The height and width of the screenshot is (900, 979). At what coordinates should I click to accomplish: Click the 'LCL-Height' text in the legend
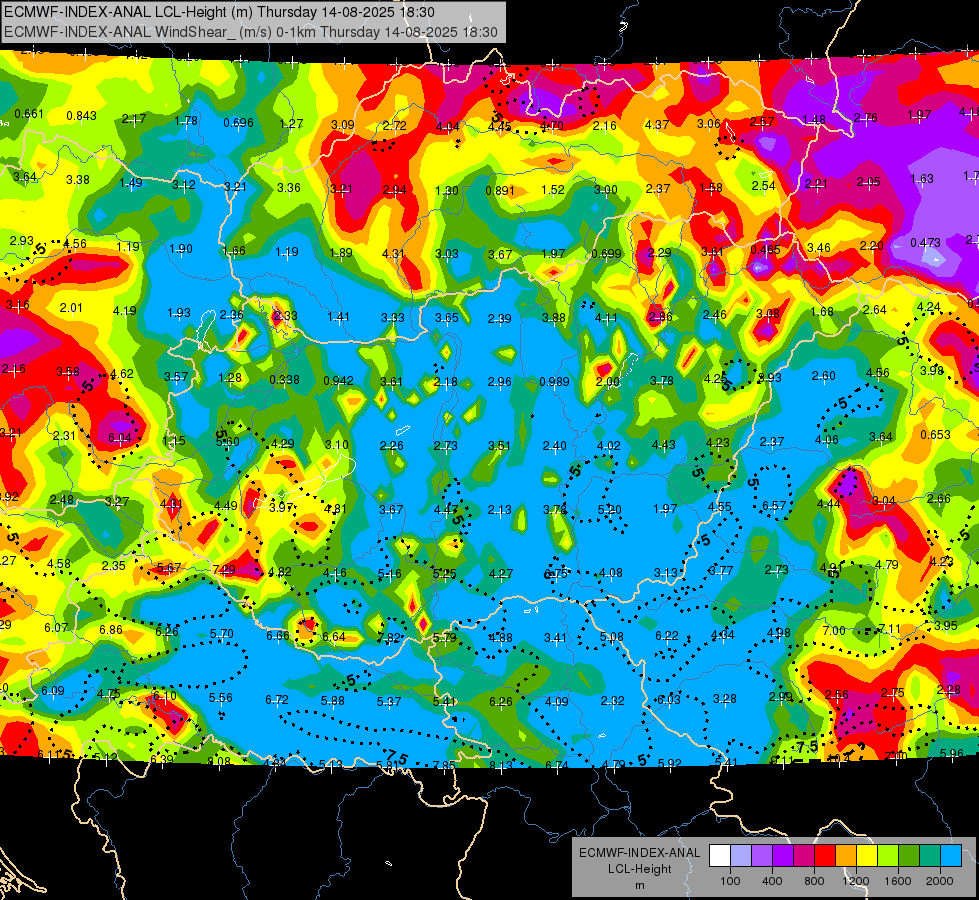[x=640, y=869]
